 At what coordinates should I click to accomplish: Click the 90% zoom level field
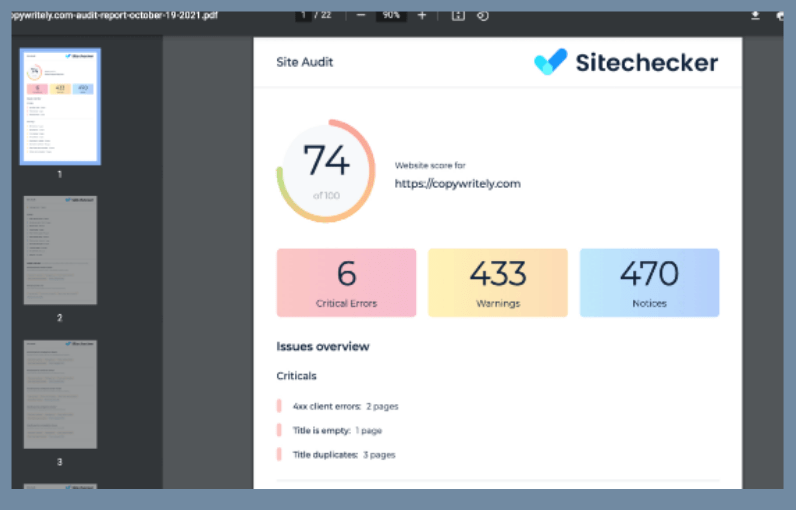[x=390, y=15]
